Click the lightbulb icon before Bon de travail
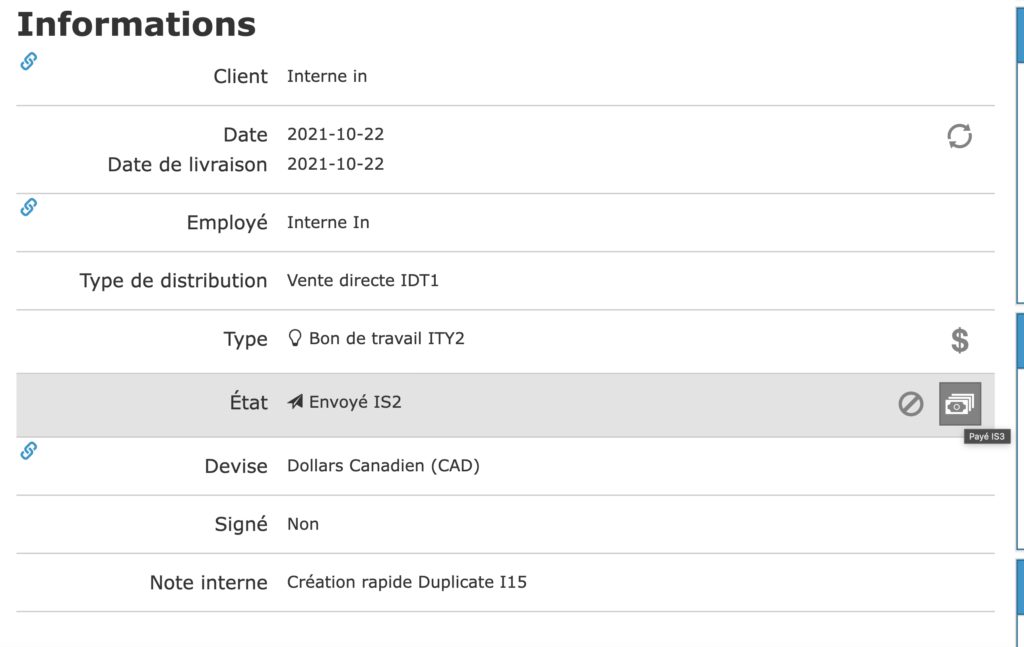Viewport: 1024px width, 647px height. tap(295, 339)
